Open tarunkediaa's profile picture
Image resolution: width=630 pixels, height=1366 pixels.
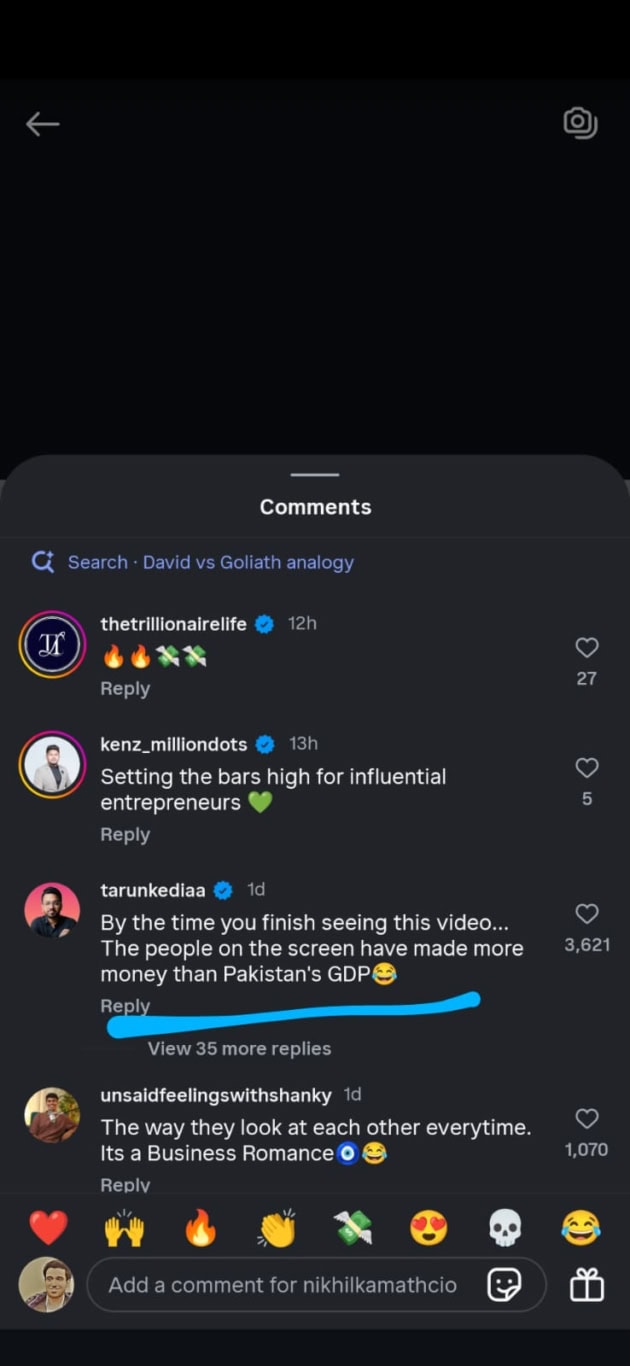pos(51,910)
